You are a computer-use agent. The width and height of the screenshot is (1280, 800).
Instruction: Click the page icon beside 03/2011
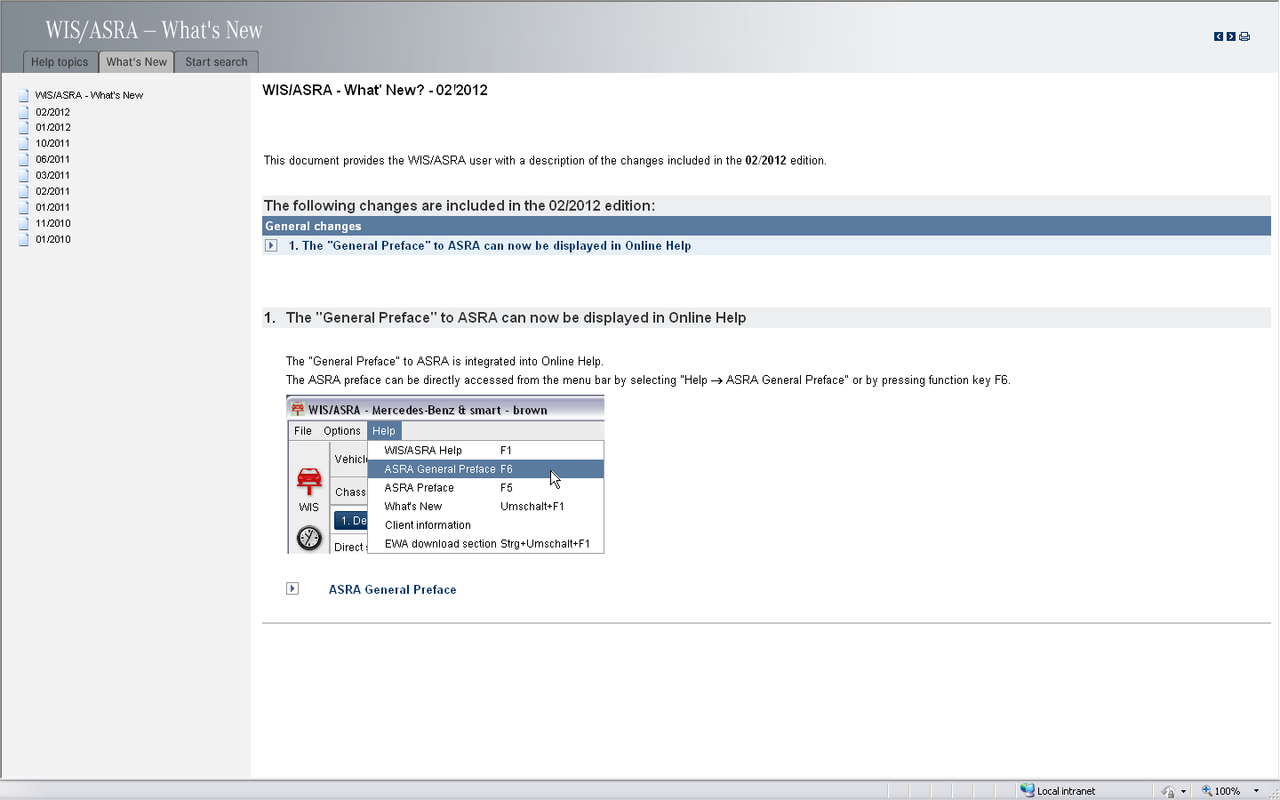pos(24,175)
